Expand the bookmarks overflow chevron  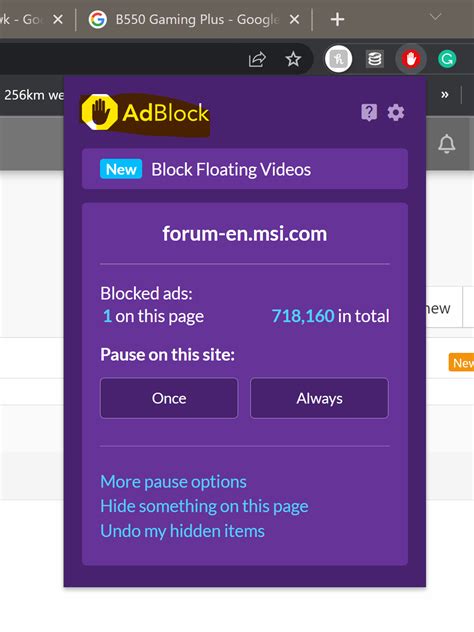click(445, 95)
